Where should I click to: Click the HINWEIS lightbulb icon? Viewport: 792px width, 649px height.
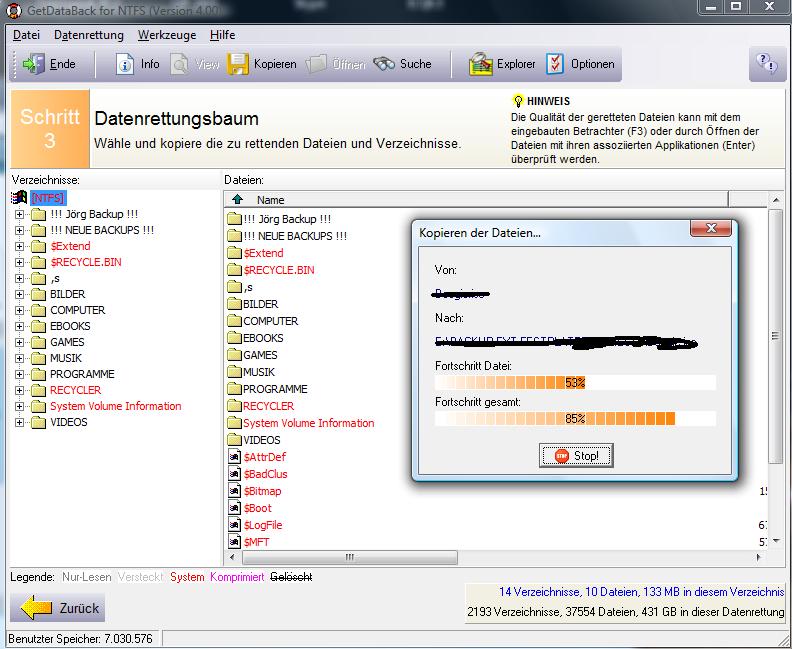click(x=518, y=101)
